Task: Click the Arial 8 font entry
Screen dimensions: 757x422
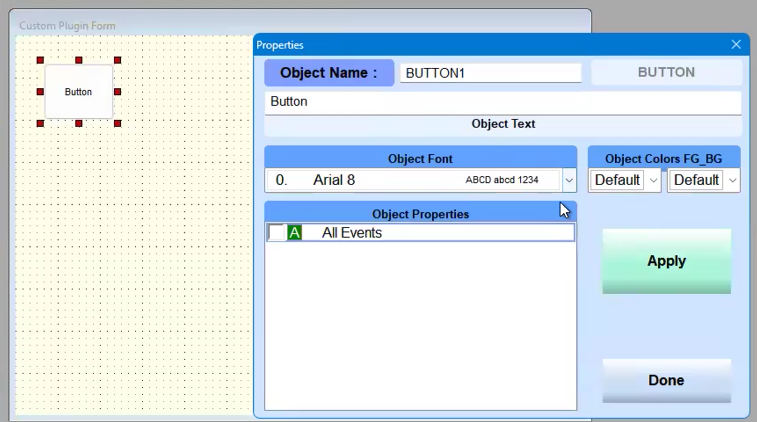Action: tap(334, 180)
